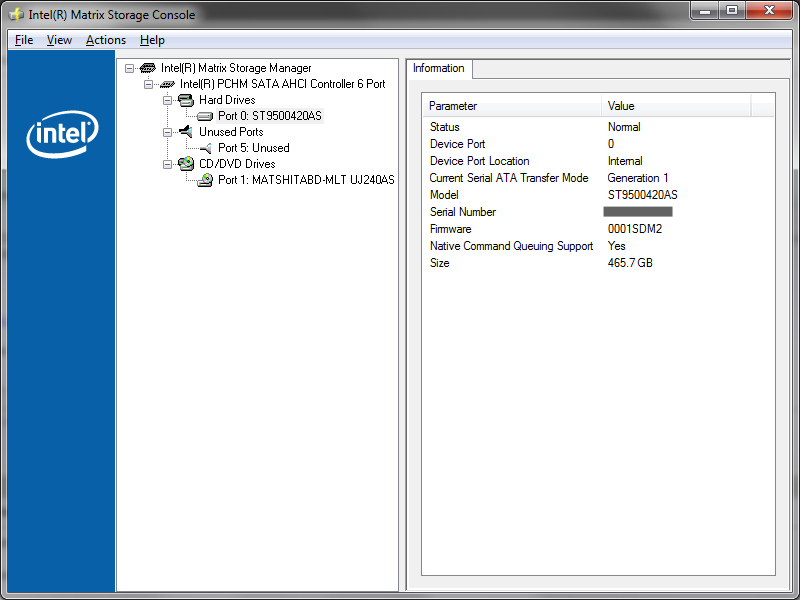
Task: Minimize the Matrix Storage Console window
Action: (705, 10)
